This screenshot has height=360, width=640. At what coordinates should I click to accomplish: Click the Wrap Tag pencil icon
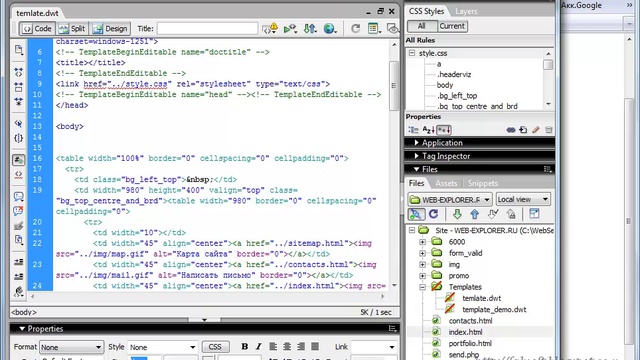pos(18,226)
